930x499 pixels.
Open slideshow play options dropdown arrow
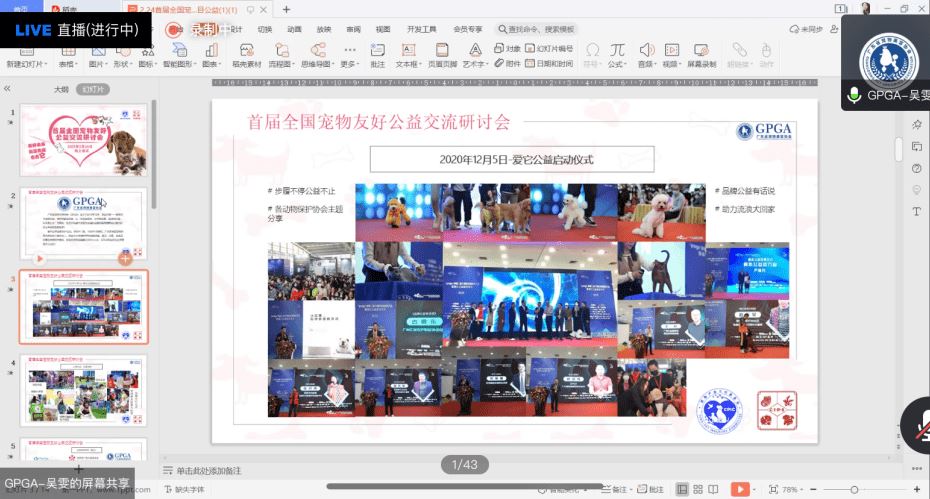coord(754,489)
